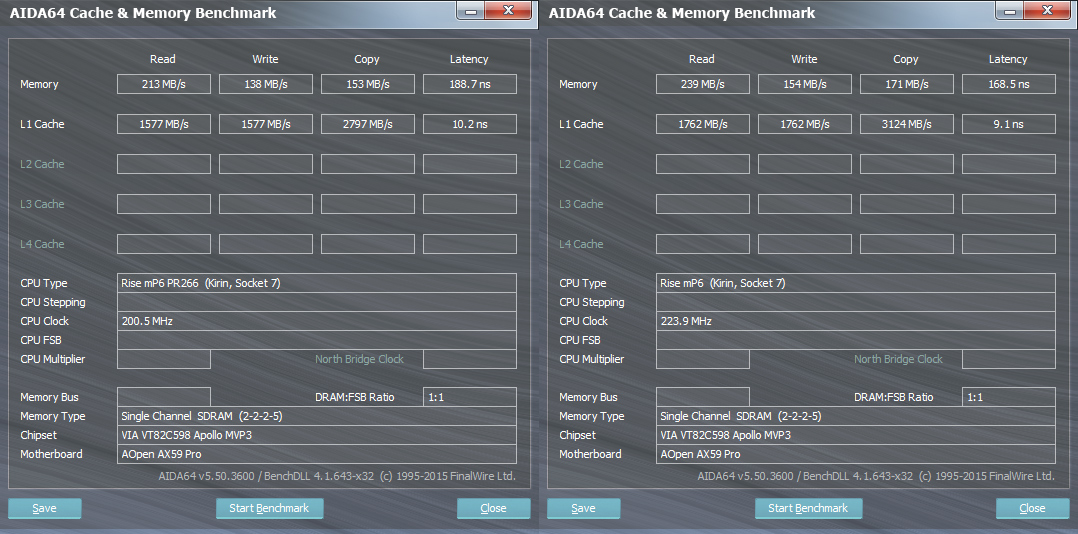Click the L1 Cache Copy value 3124 MB/s
The height and width of the screenshot is (534, 1078).
pyautogui.click(x=906, y=124)
